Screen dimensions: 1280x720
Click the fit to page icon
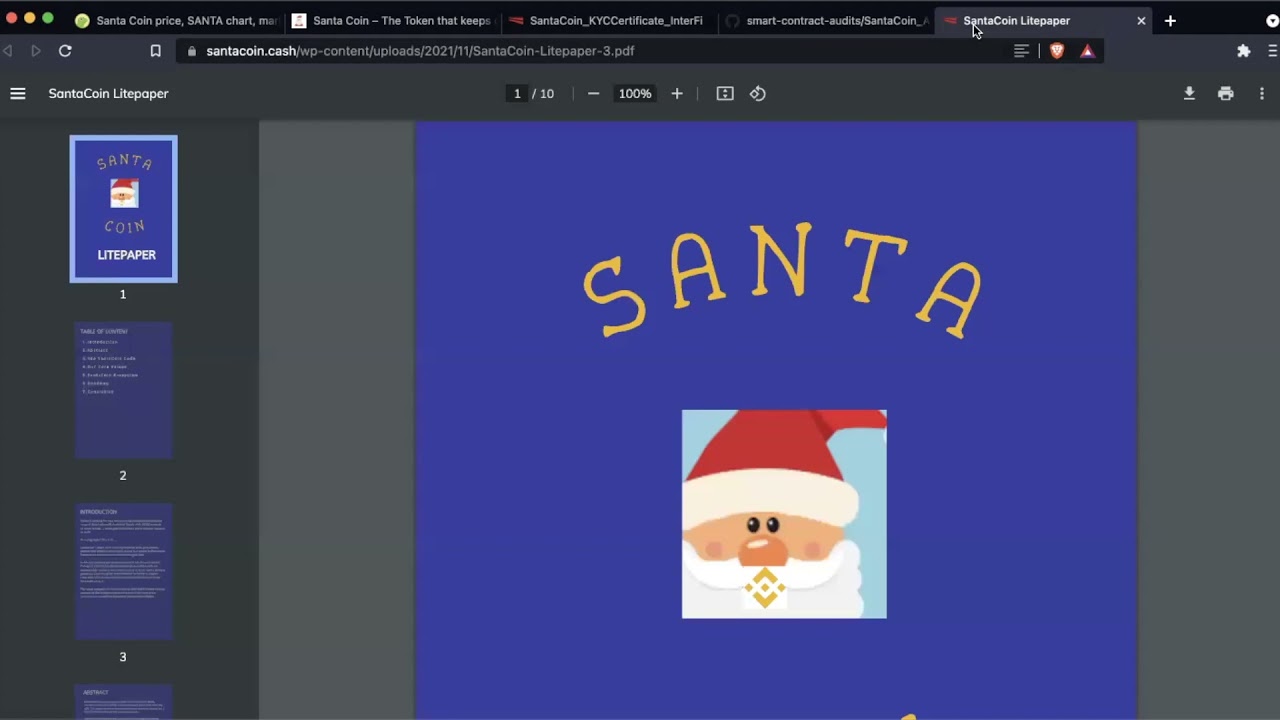coord(725,93)
